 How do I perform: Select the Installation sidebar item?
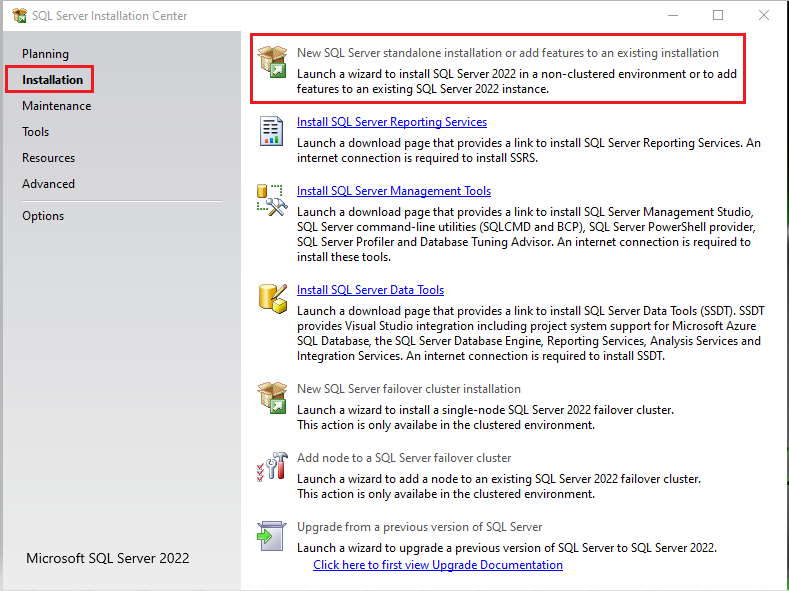[x=52, y=80]
